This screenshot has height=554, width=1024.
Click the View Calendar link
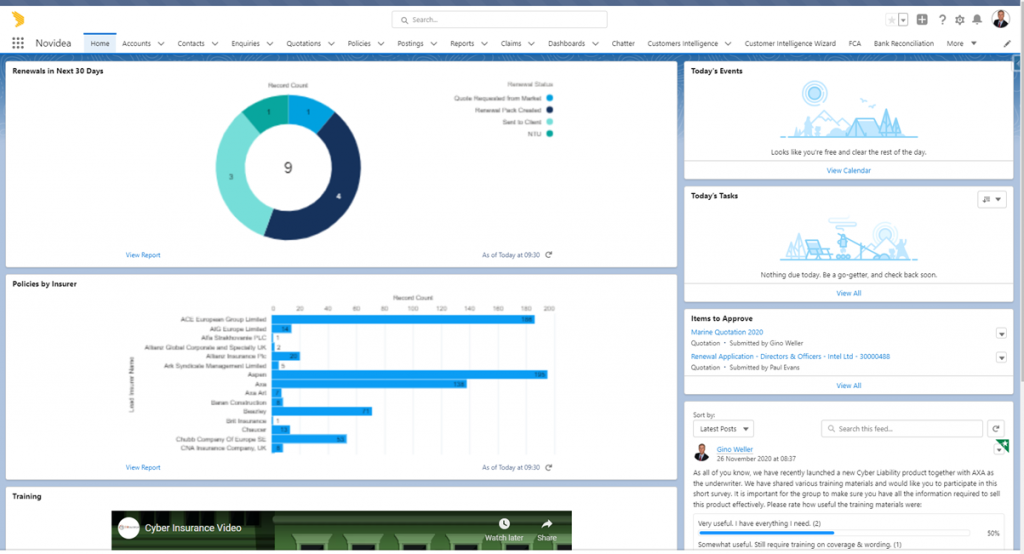coord(848,171)
